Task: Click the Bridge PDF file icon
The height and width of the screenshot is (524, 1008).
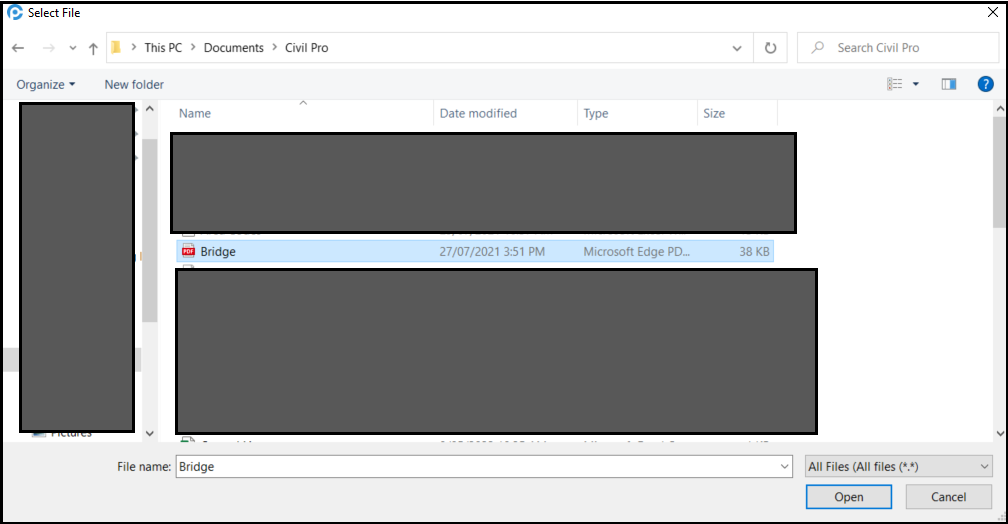Action: [188, 251]
